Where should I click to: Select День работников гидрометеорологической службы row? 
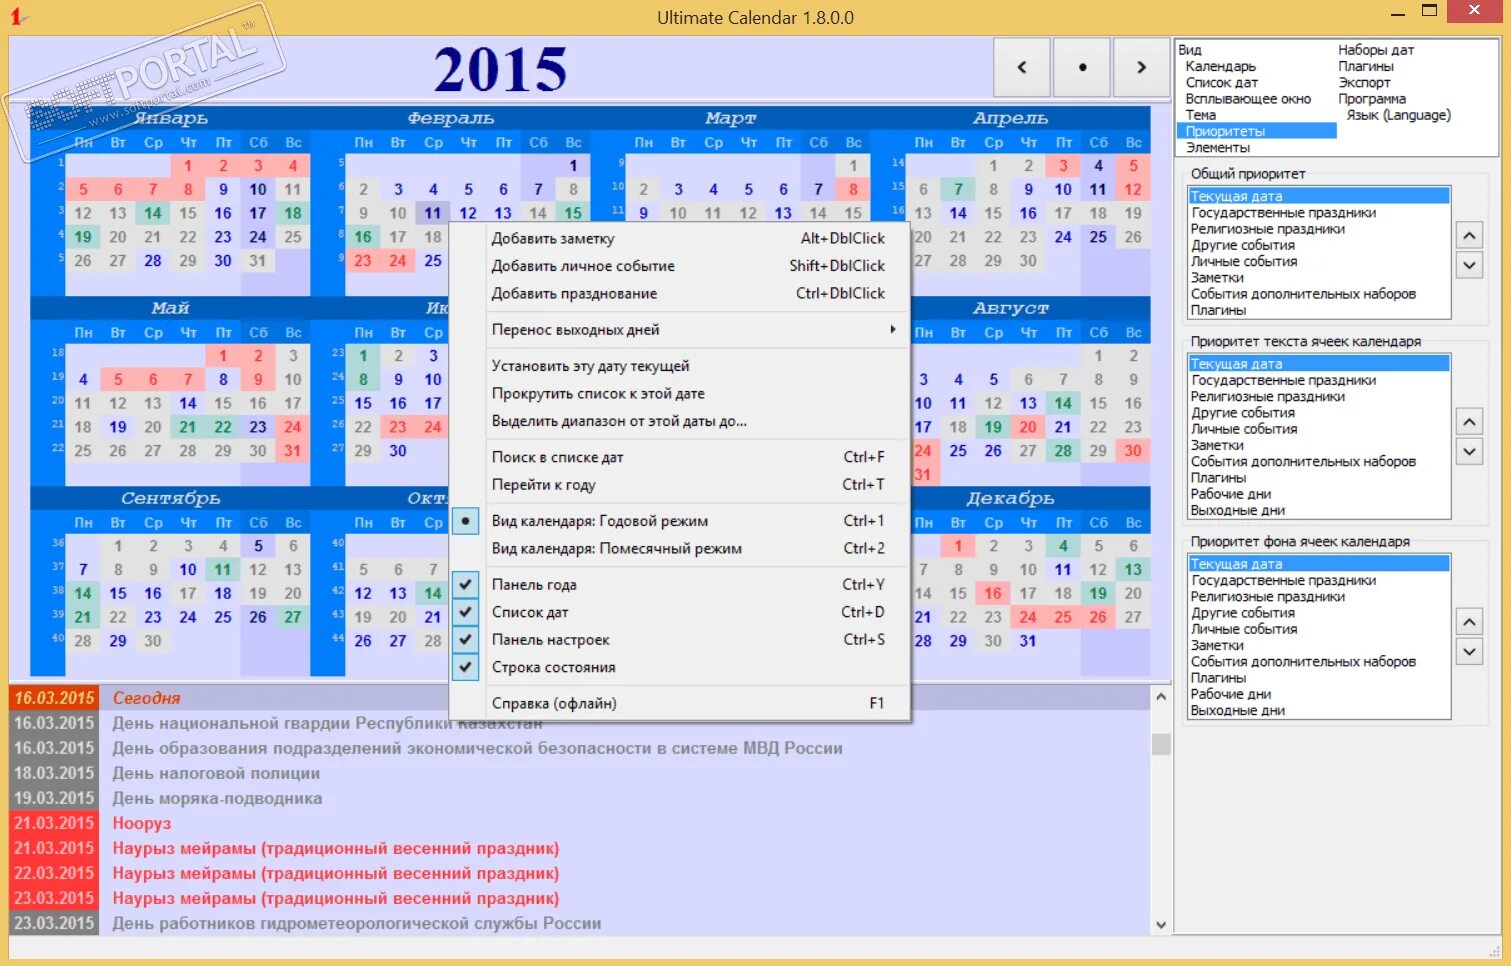[580, 923]
